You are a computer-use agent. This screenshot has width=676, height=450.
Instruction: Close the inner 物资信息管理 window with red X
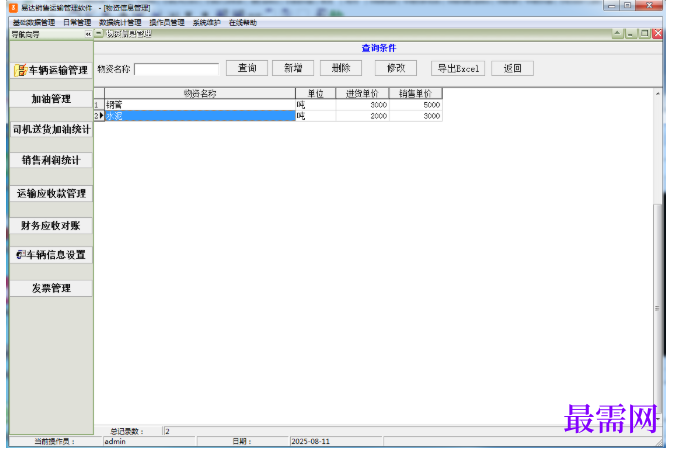(657, 34)
